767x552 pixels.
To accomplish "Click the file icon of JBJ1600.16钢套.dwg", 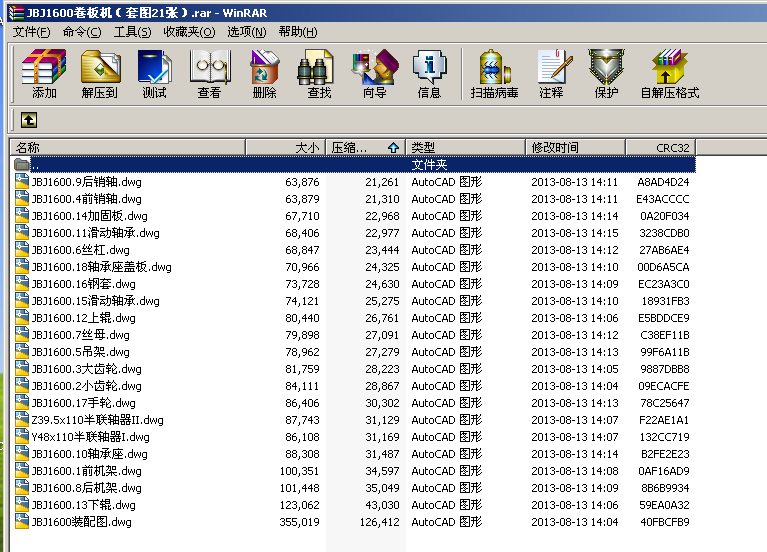I will click(x=22, y=283).
